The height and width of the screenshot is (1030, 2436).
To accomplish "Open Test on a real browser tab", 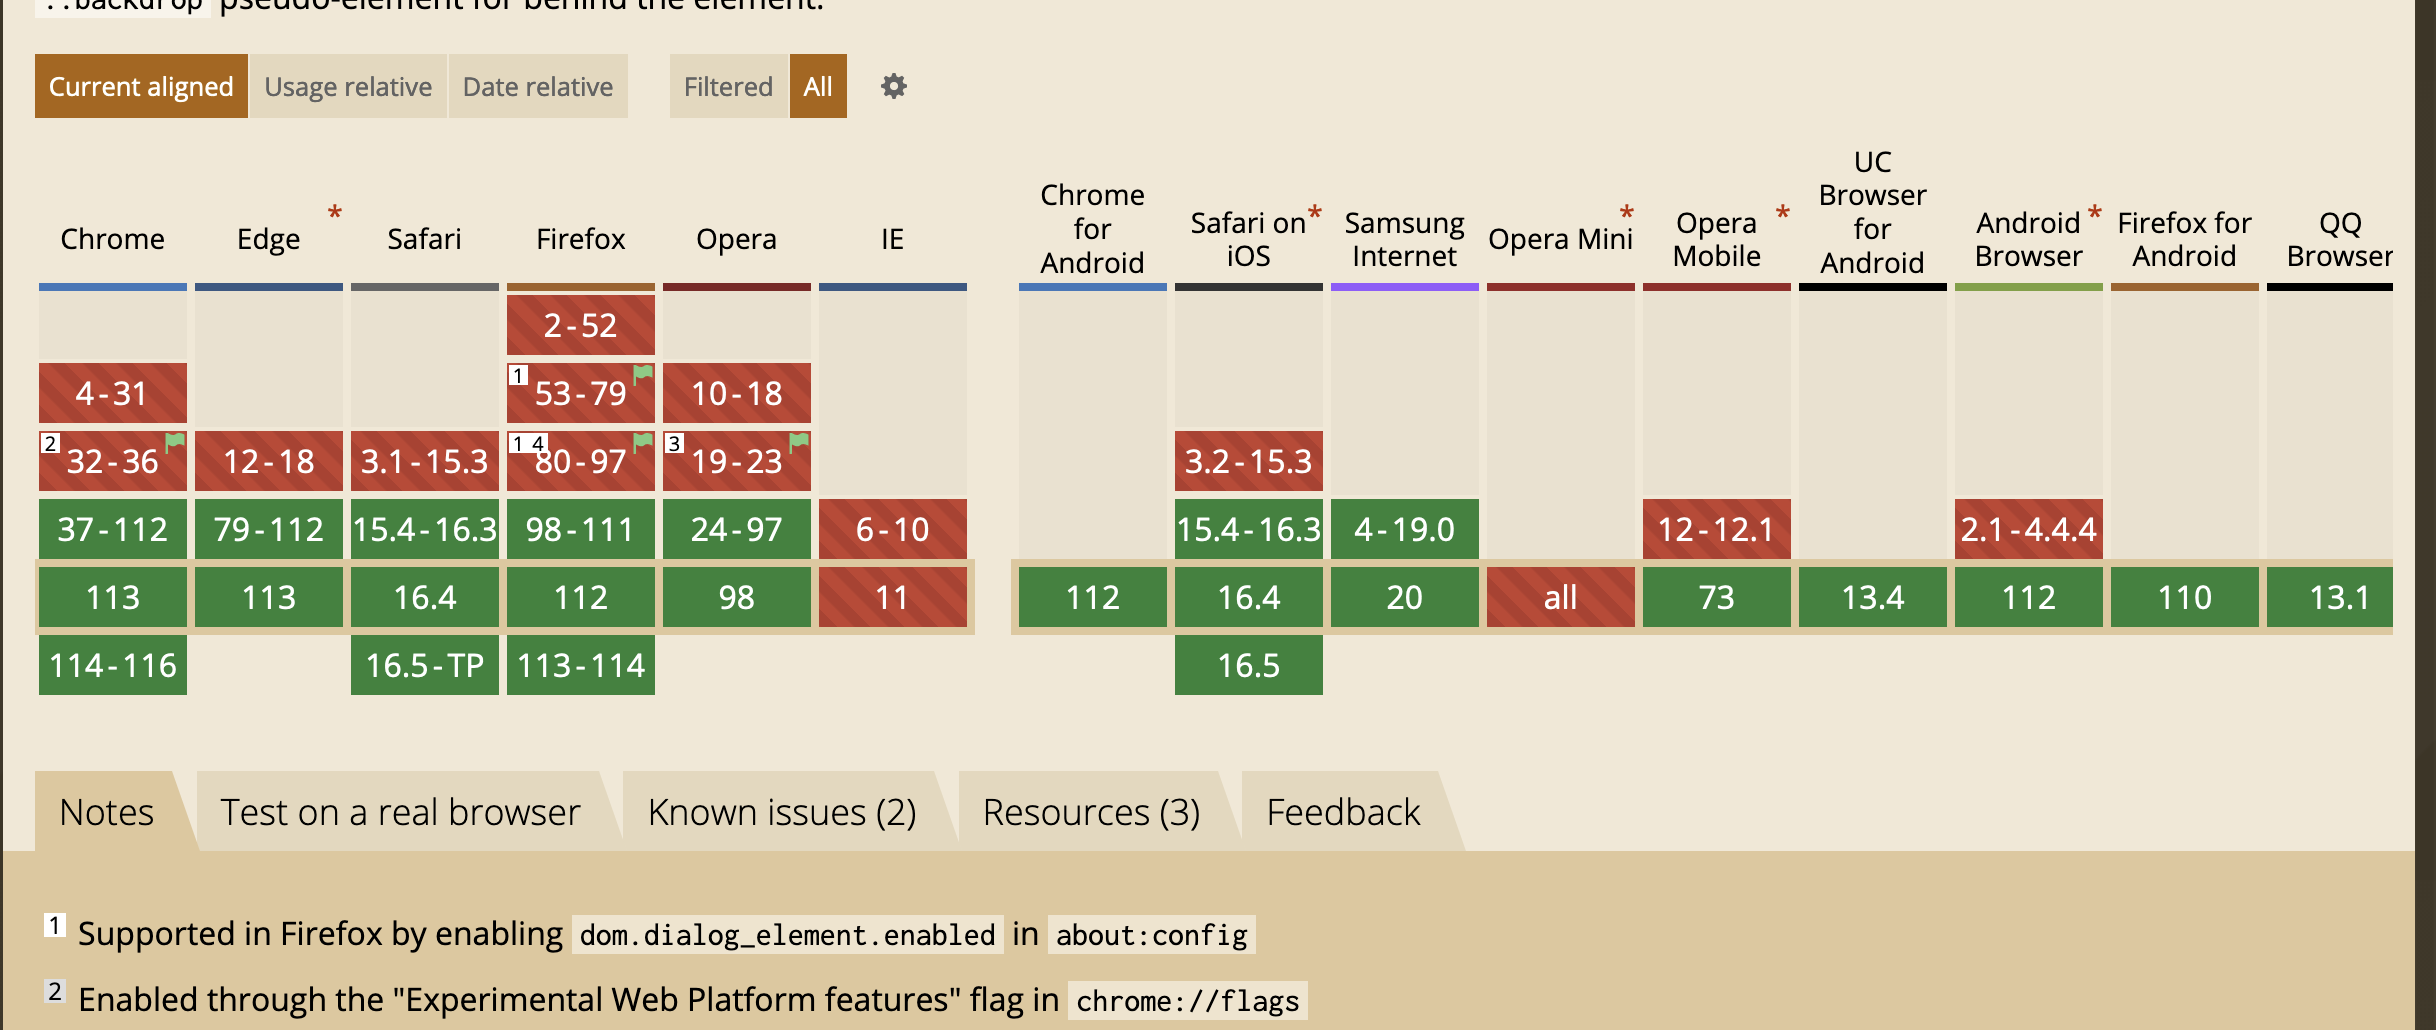I will pos(400,811).
